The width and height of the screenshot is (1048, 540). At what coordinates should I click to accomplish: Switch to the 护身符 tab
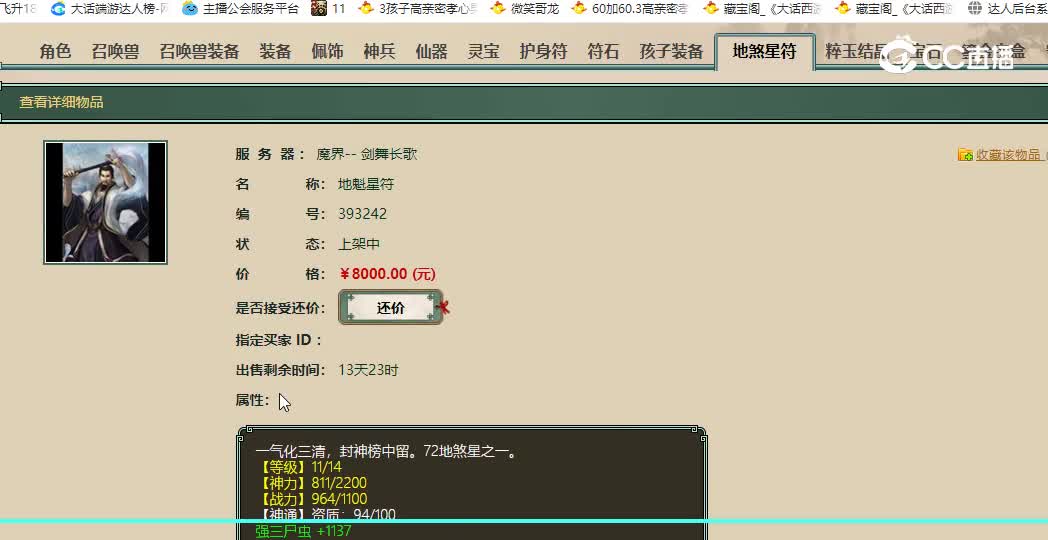[543, 51]
